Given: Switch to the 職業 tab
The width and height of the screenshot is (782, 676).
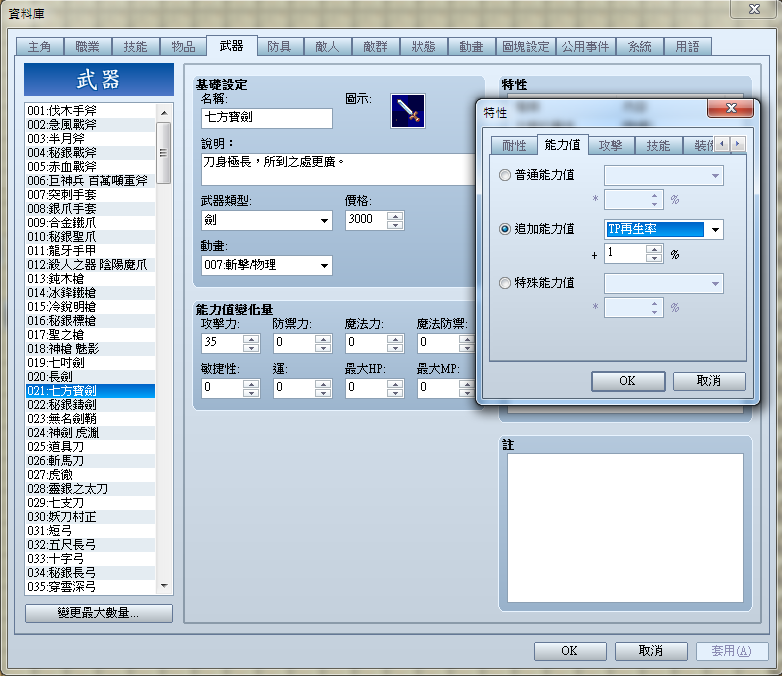Looking at the screenshot, I should (87, 47).
